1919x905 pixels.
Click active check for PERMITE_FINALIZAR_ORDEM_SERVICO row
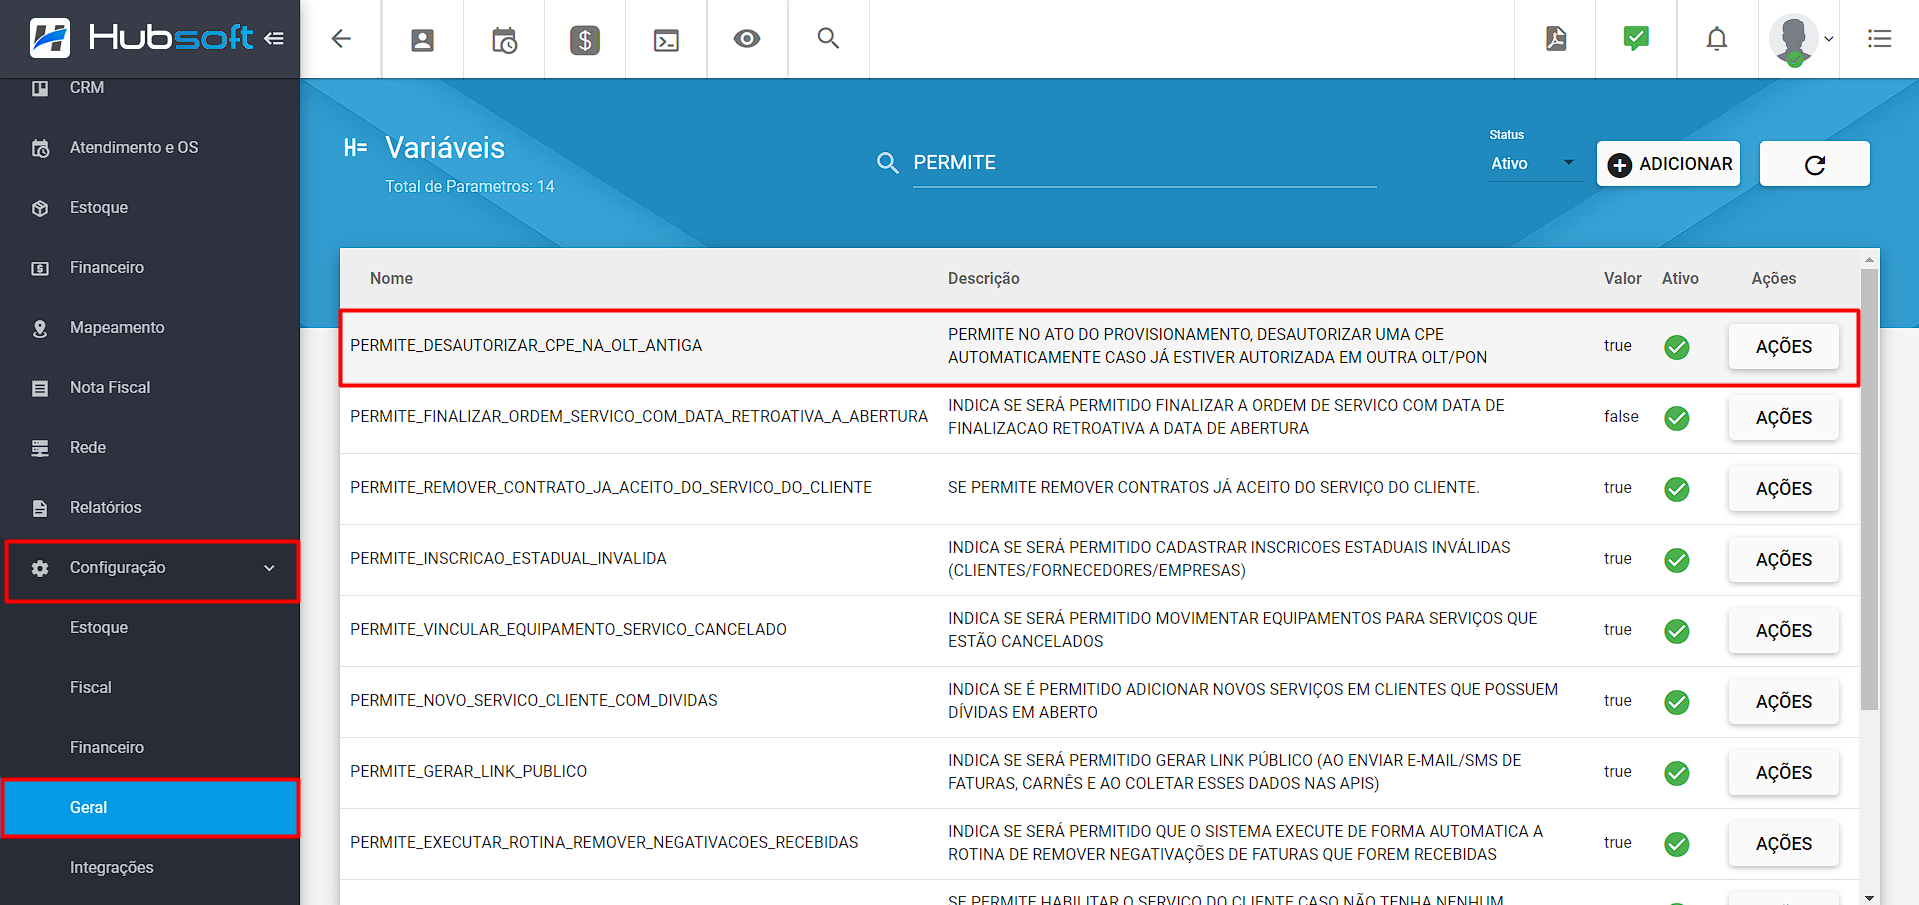[1677, 418]
